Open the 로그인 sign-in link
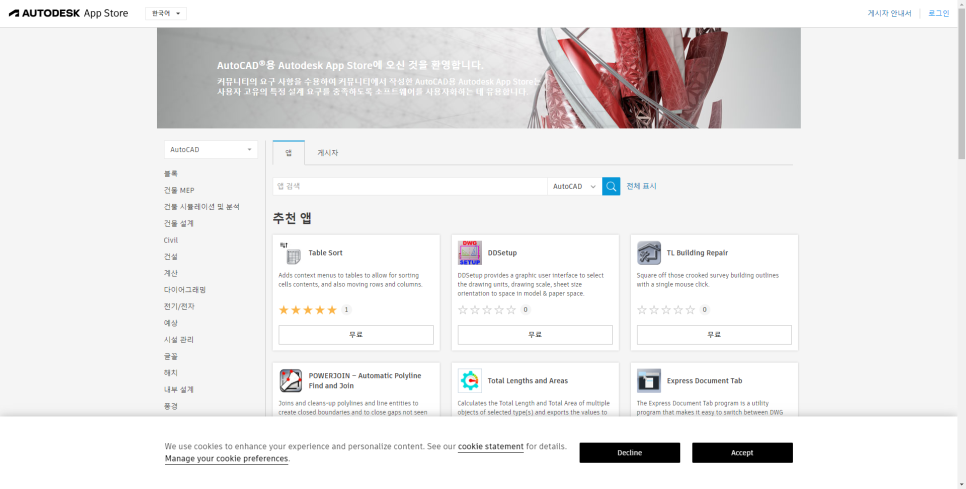This screenshot has width=966, height=489. pyautogui.click(x=938, y=13)
